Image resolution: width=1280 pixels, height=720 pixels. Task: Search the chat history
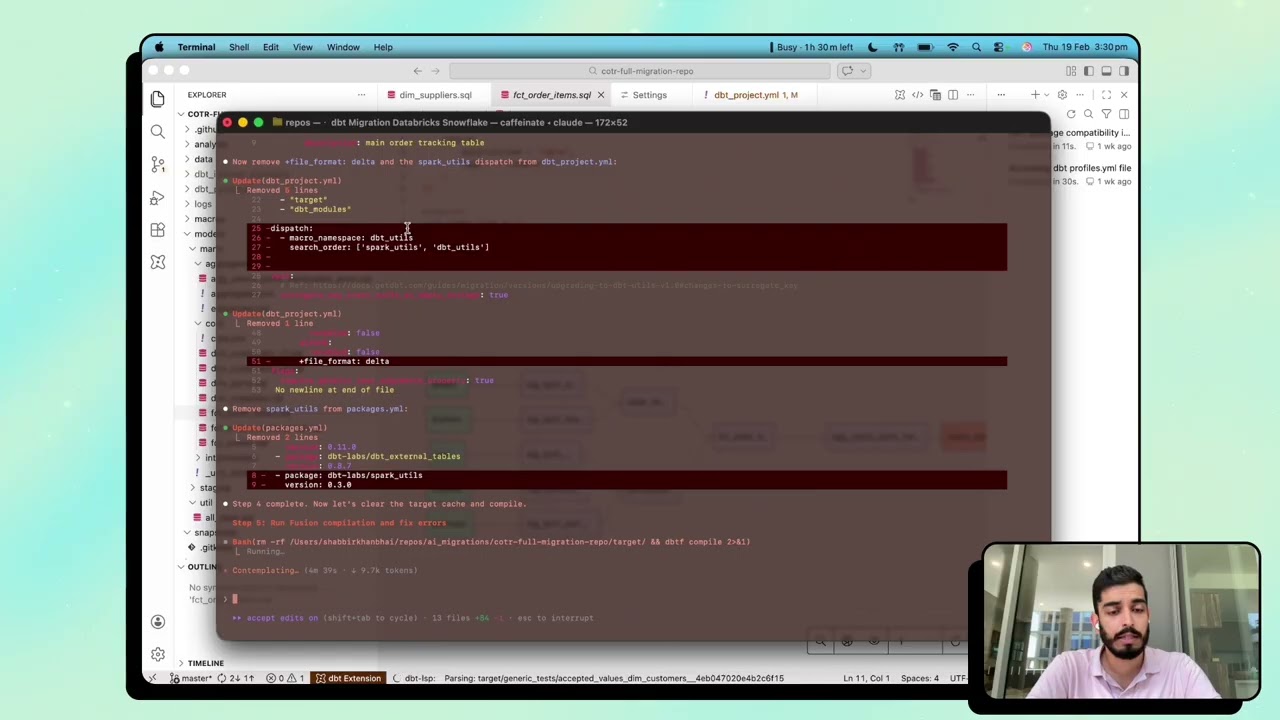point(1088,114)
